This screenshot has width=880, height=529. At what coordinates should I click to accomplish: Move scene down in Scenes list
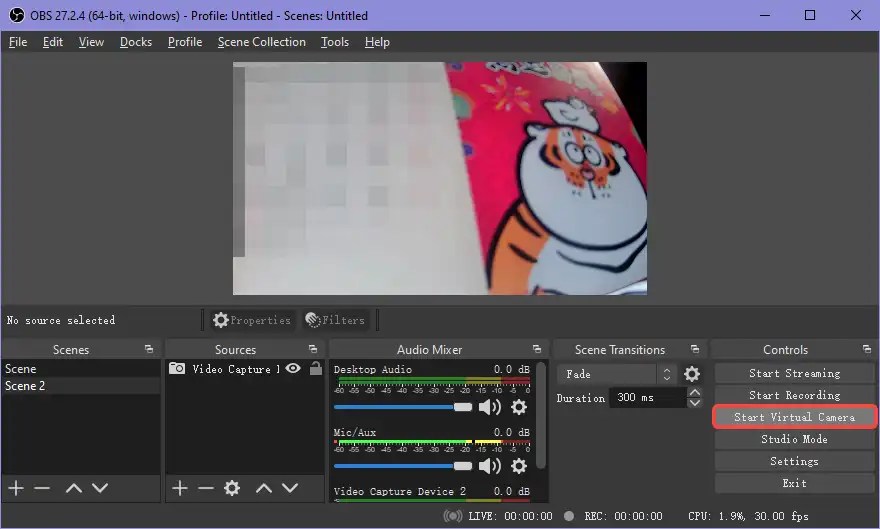pyautogui.click(x=100, y=488)
